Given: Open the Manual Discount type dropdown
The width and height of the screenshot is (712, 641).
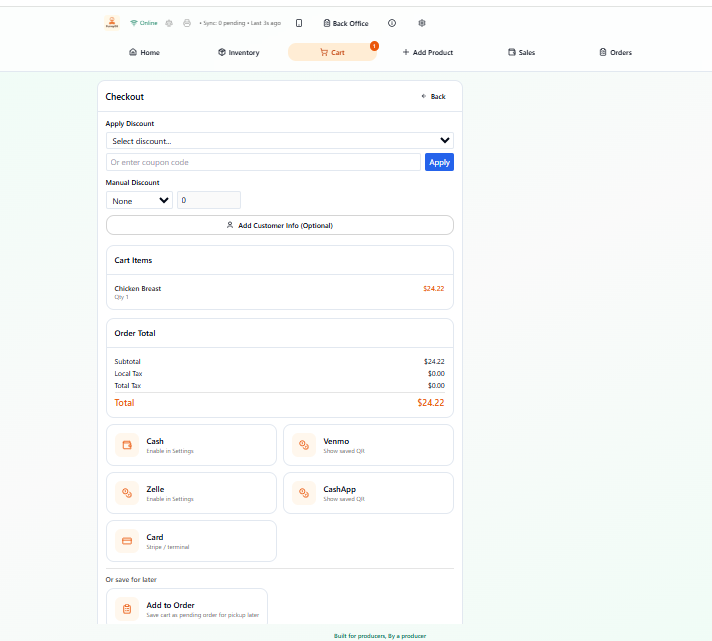Looking at the screenshot, I should pos(139,200).
